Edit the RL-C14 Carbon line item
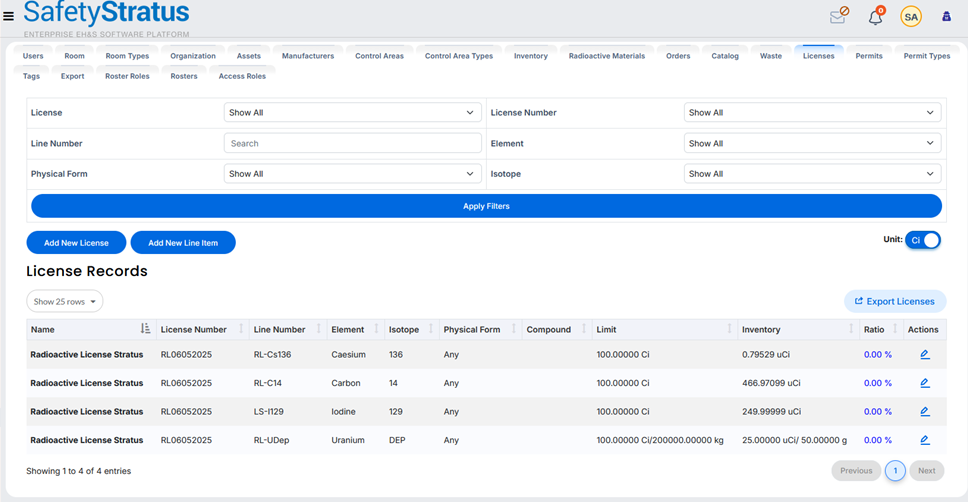The height and width of the screenshot is (502, 968). click(925, 383)
